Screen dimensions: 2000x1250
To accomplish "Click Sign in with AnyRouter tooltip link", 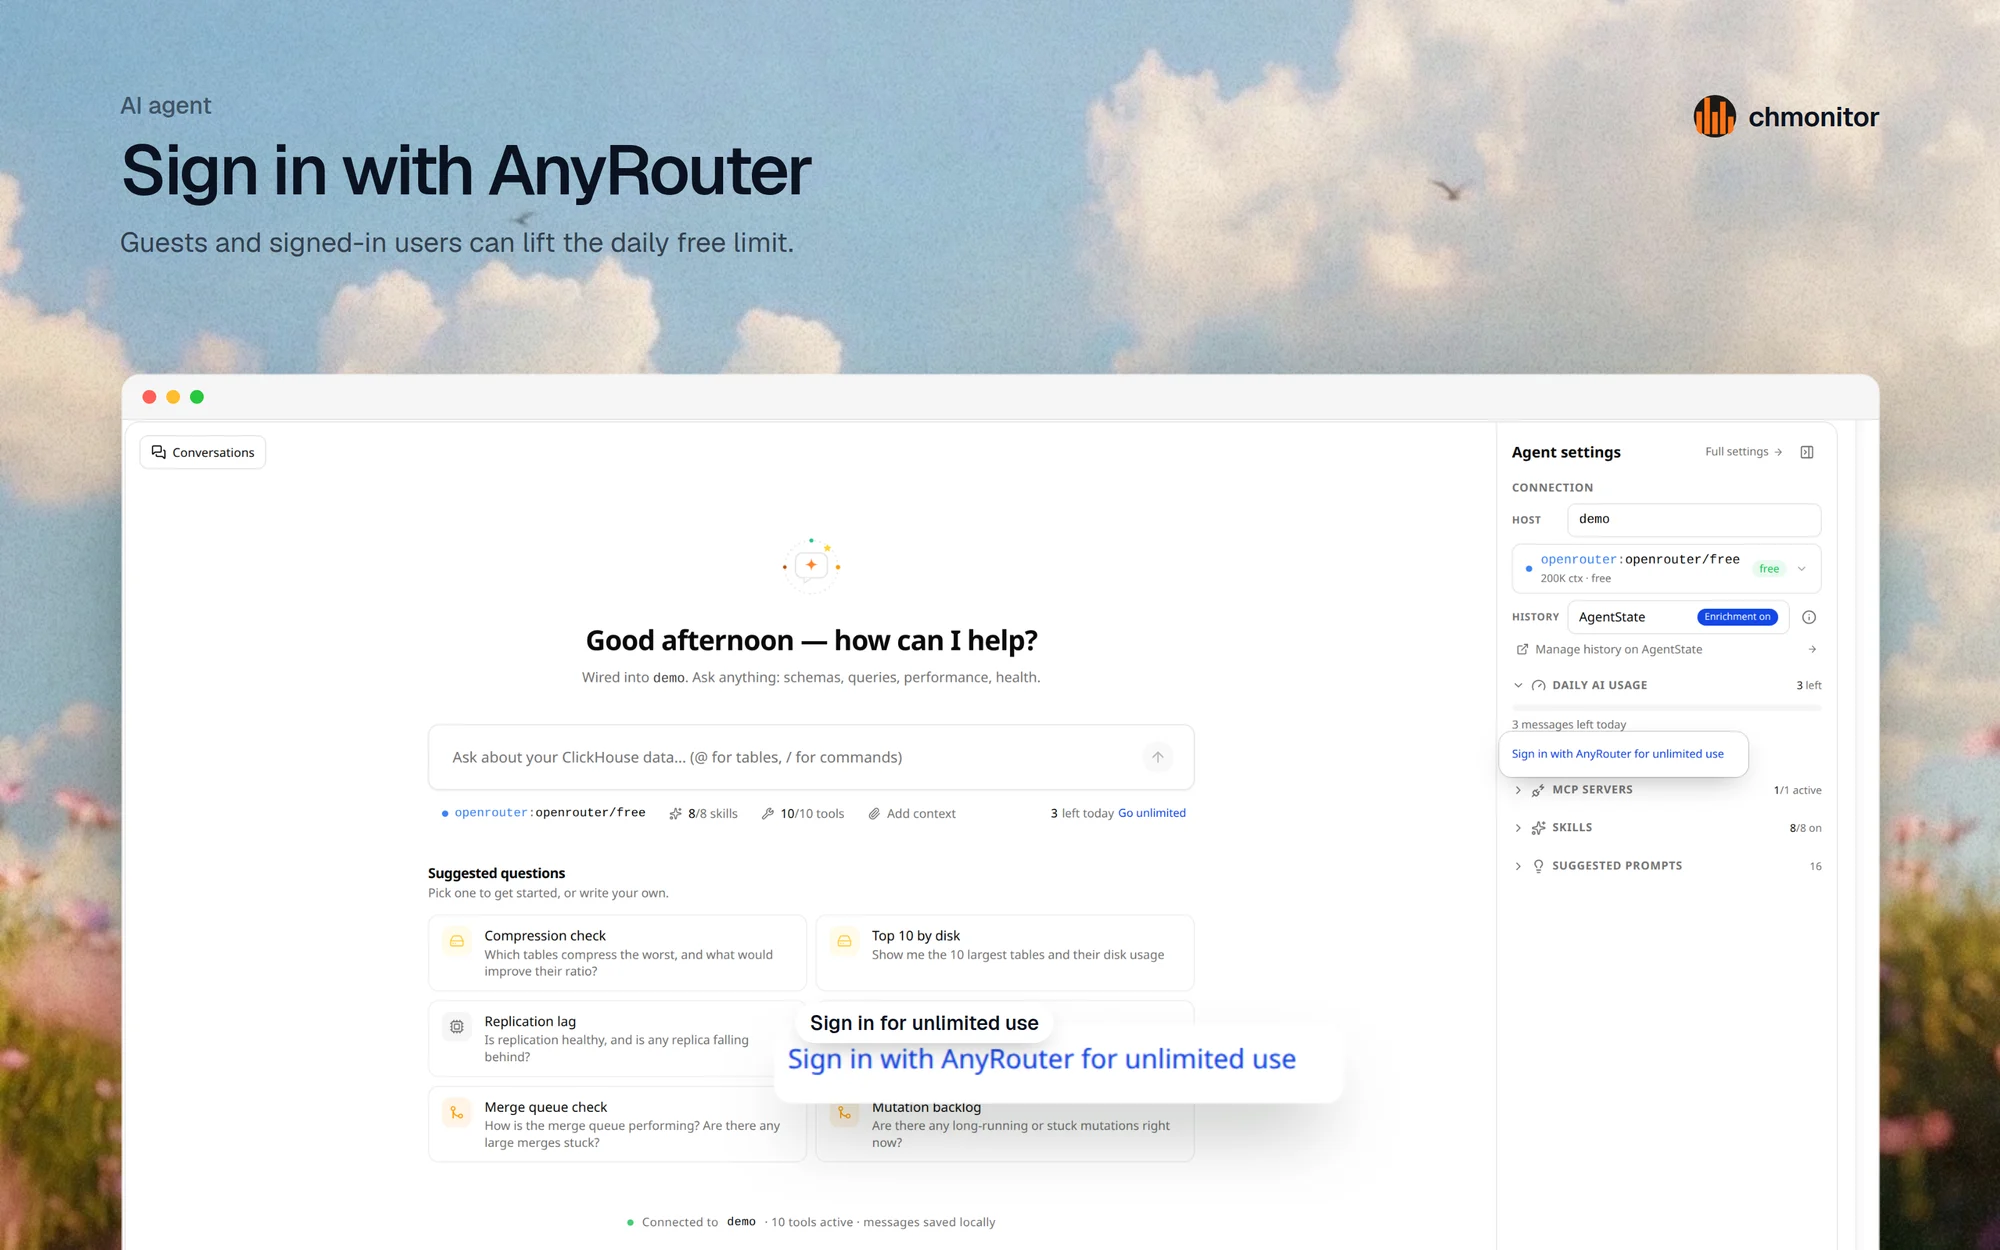I will tap(1617, 754).
